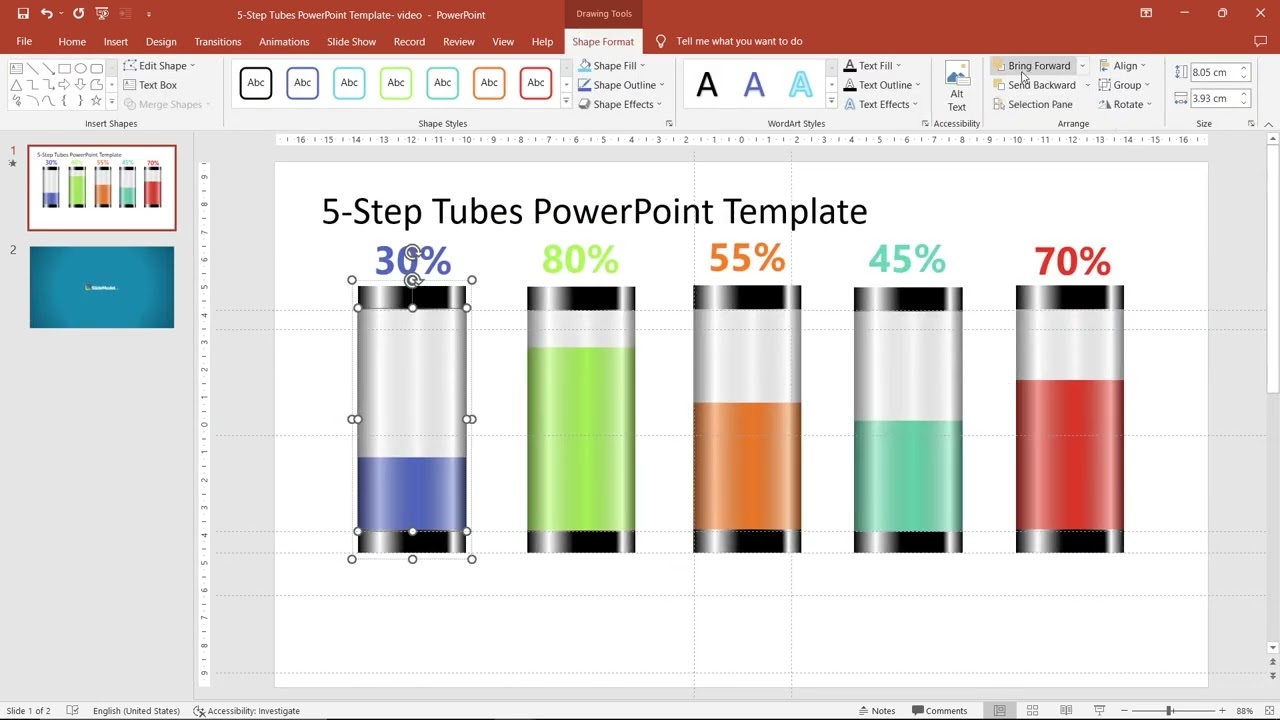Open Ribbon Display Options icon
Image resolution: width=1280 pixels, height=720 pixels.
click(x=1146, y=14)
